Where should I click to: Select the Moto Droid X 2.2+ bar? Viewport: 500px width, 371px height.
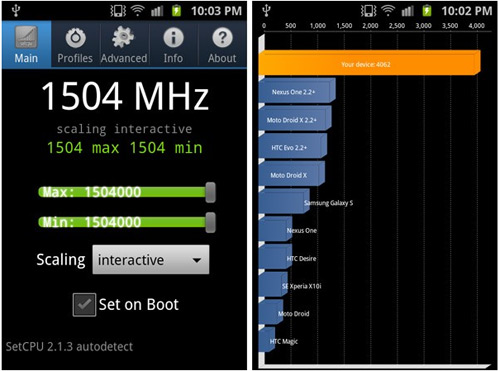click(x=295, y=118)
